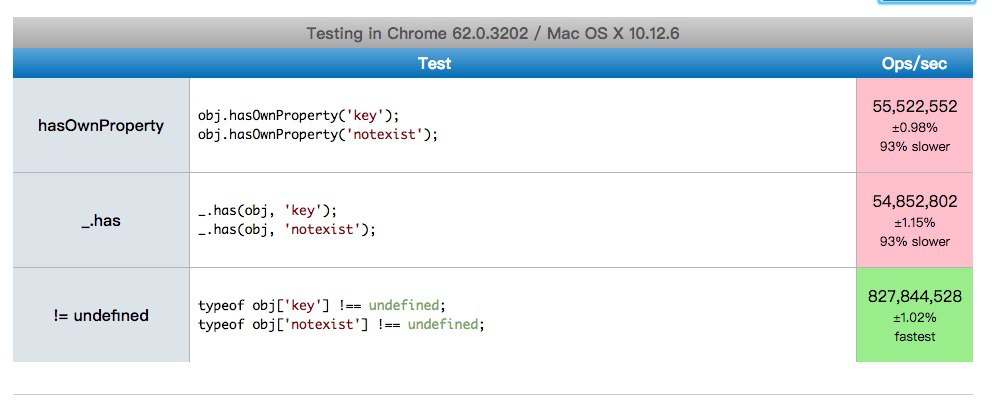
Task: Click the 'Test' column header
Action: coord(434,63)
